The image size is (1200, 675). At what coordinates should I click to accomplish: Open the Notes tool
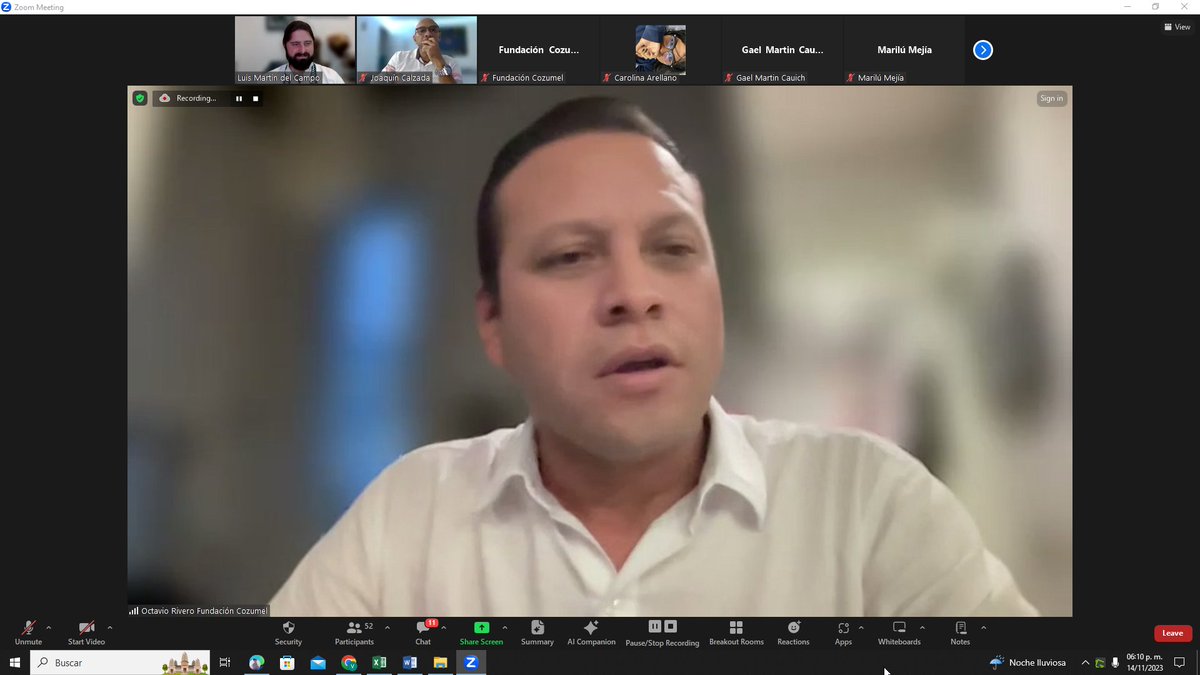tap(960, 633)
